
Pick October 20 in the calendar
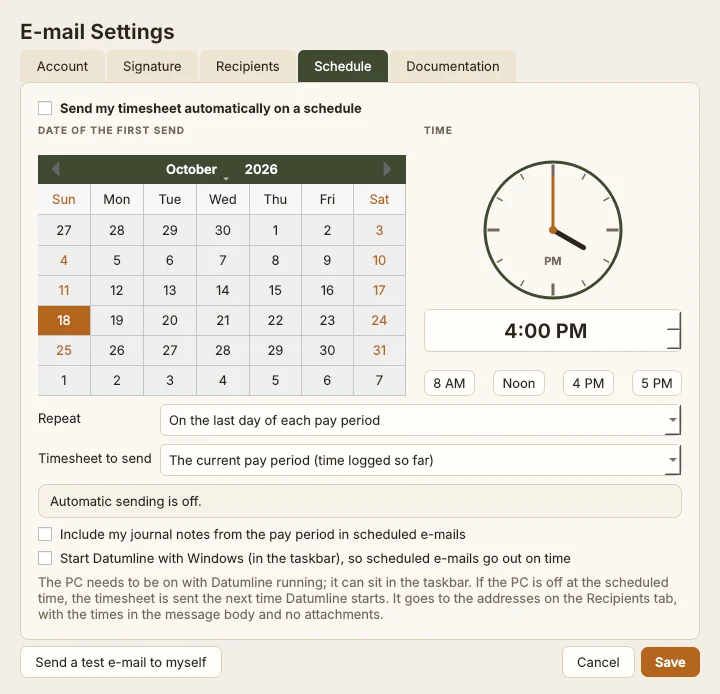[169, 320]
